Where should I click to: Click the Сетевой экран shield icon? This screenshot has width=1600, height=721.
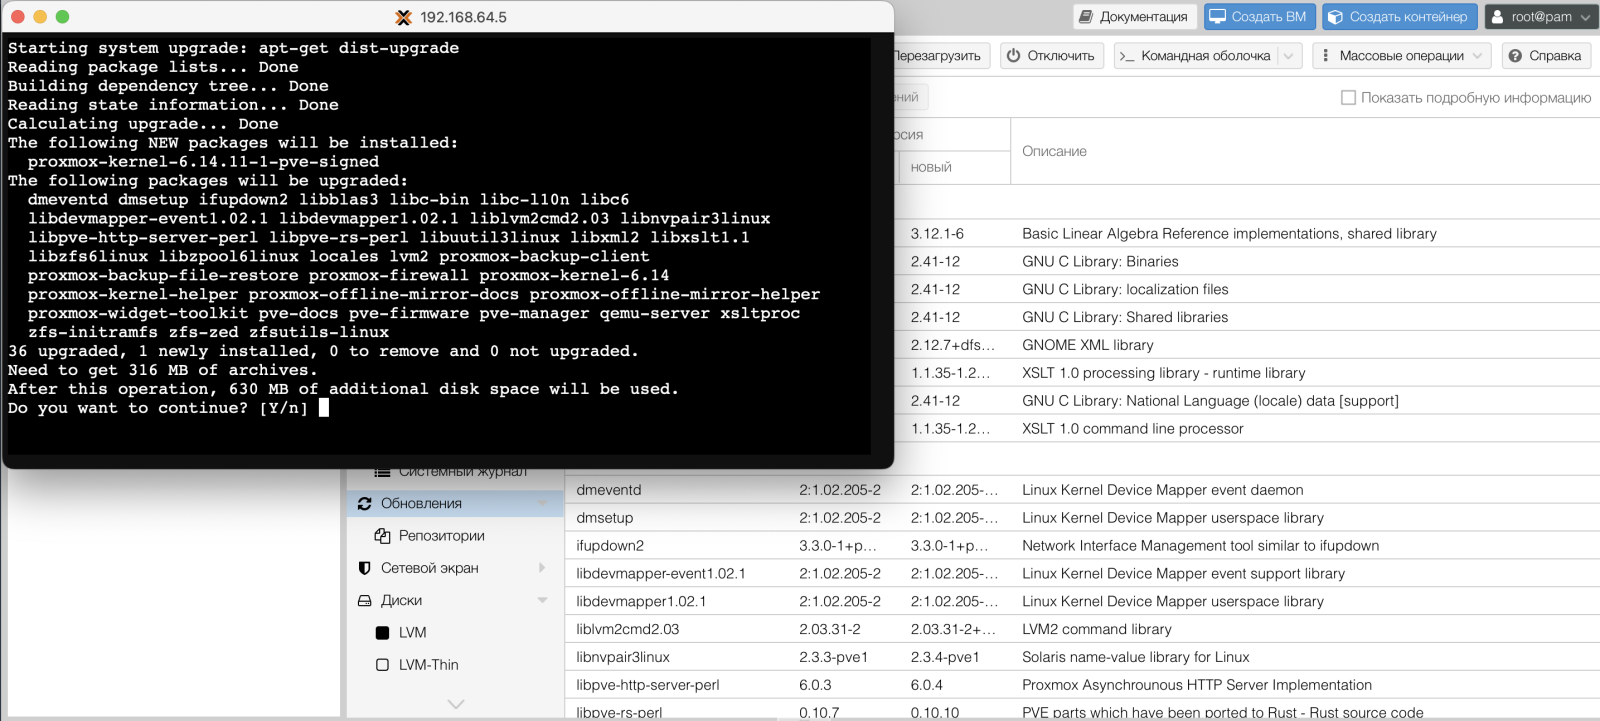coord(364,568)
